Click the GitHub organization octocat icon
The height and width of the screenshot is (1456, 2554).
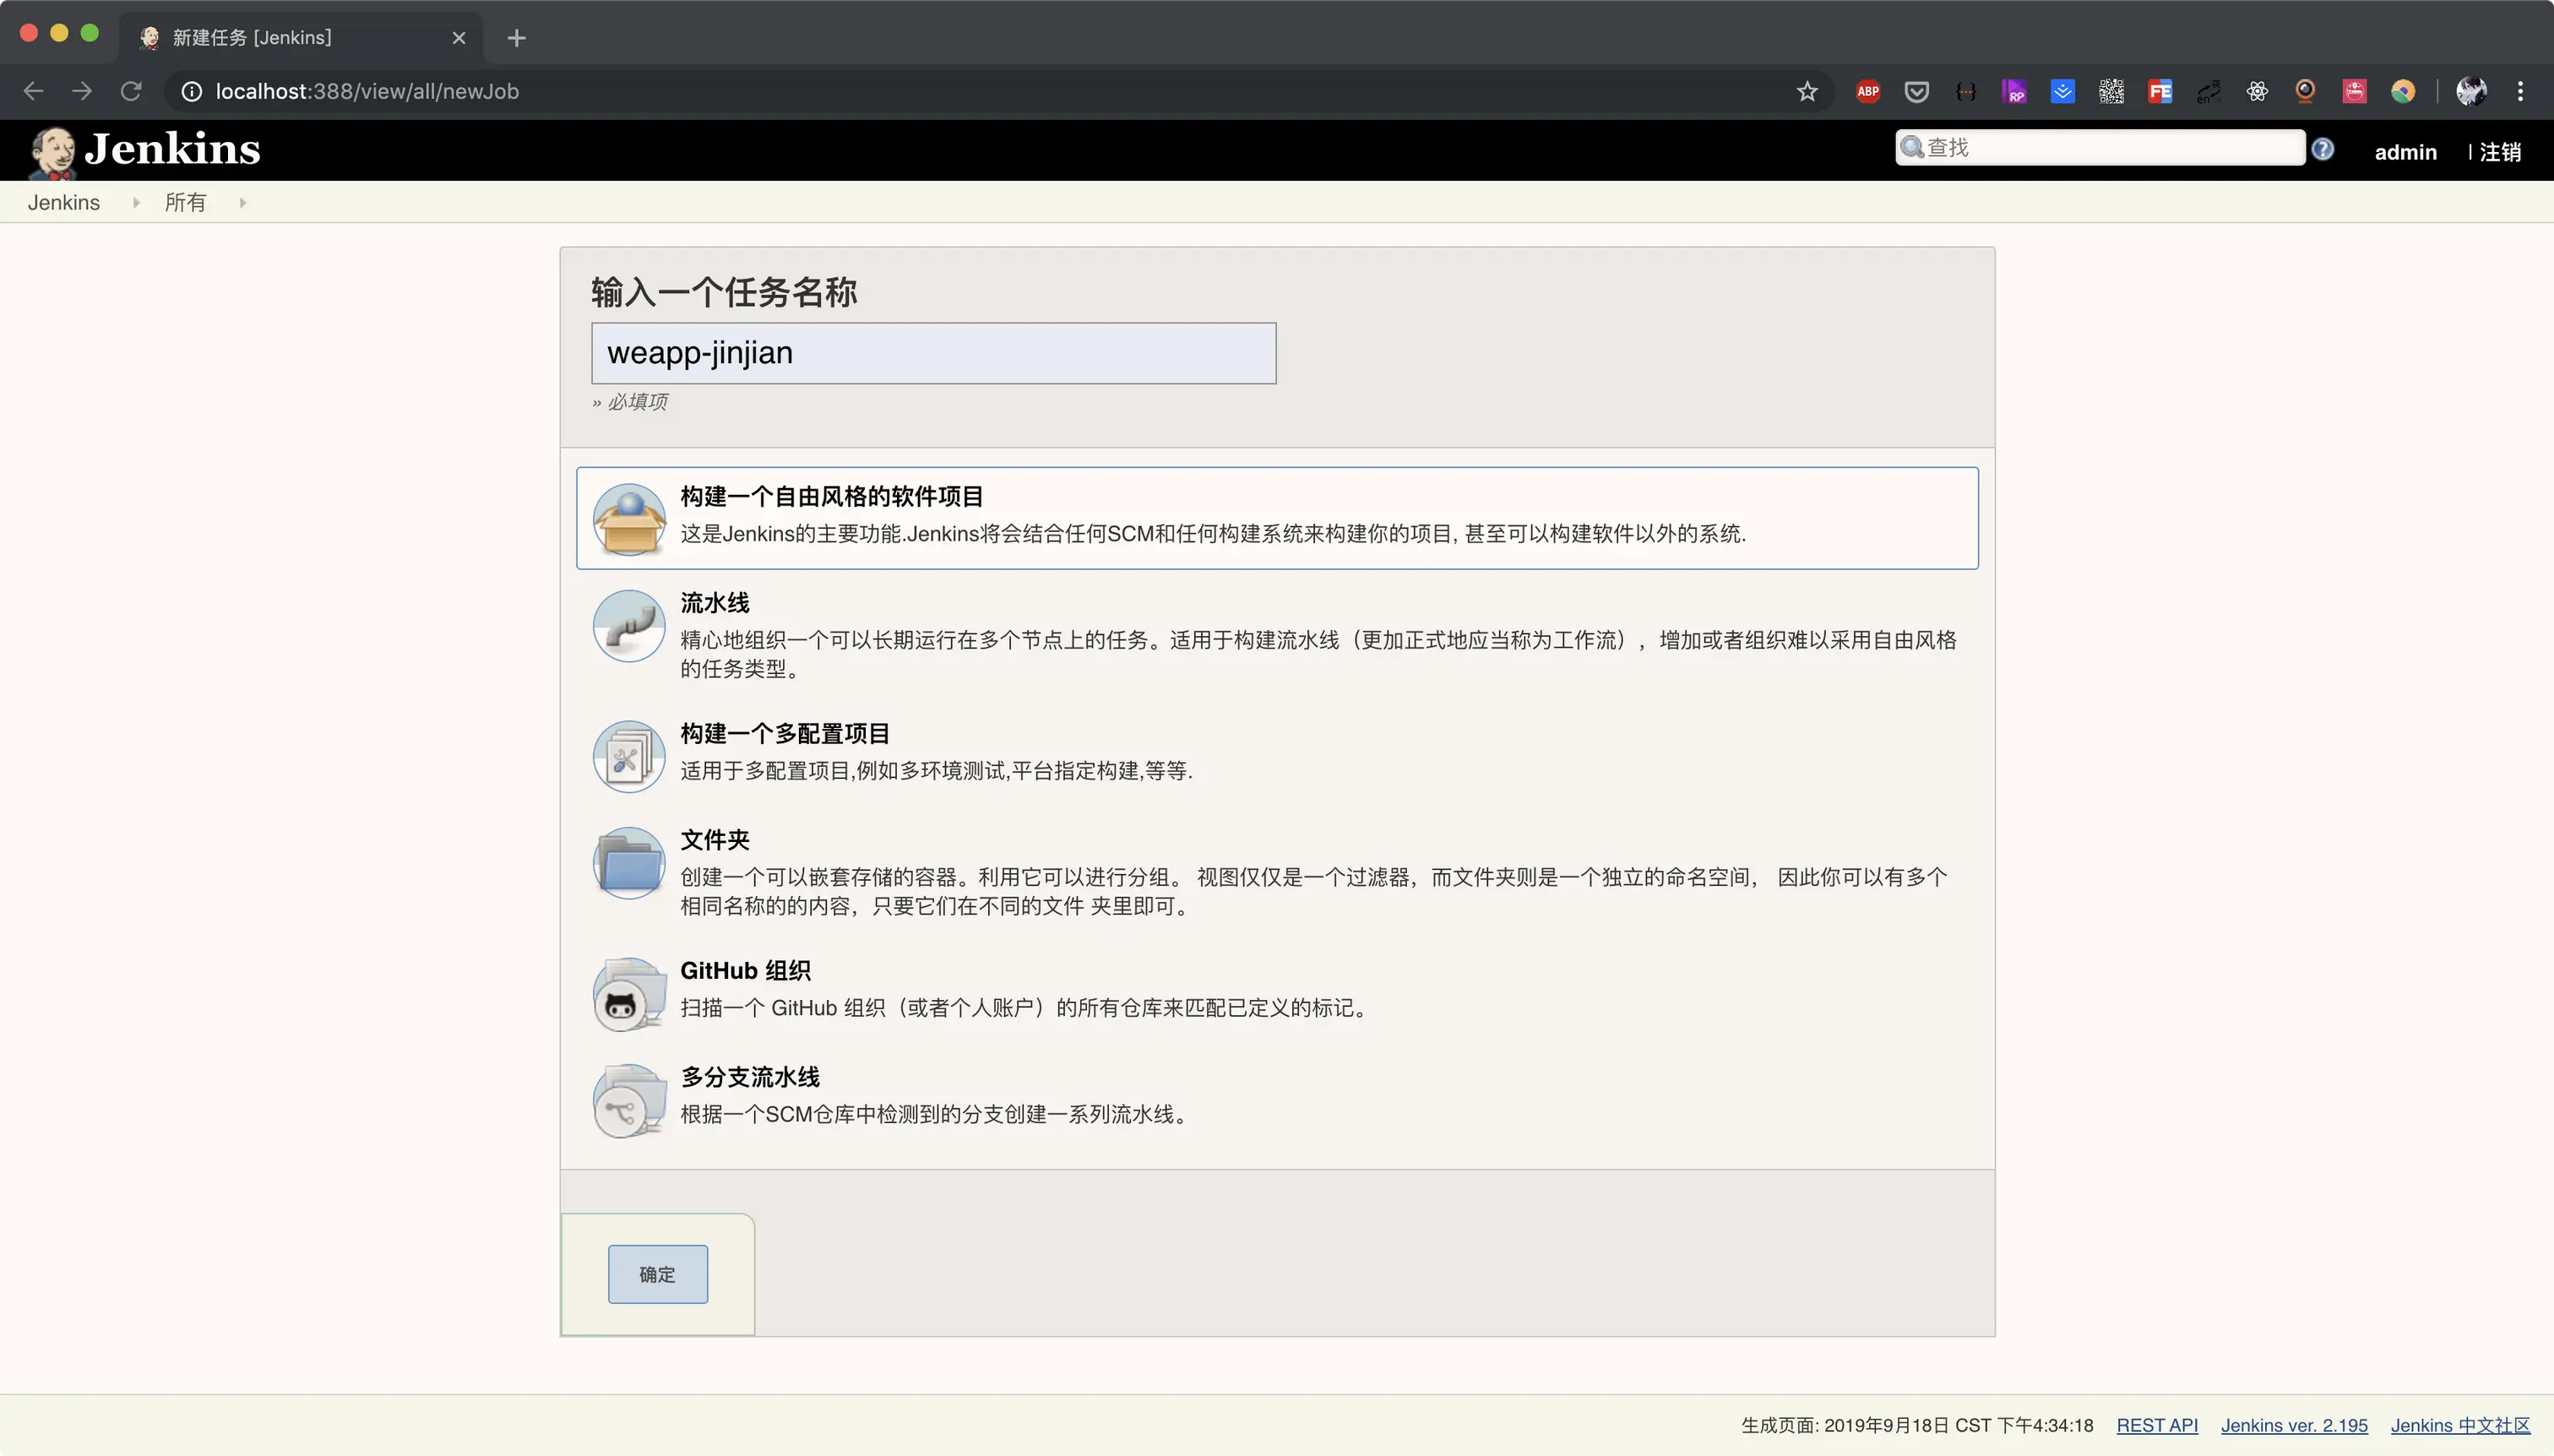(x=629, y=994)
